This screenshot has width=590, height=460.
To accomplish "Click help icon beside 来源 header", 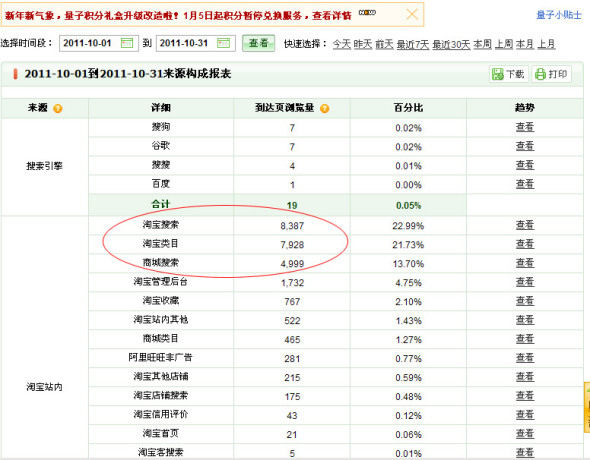I will coord(58,109).
